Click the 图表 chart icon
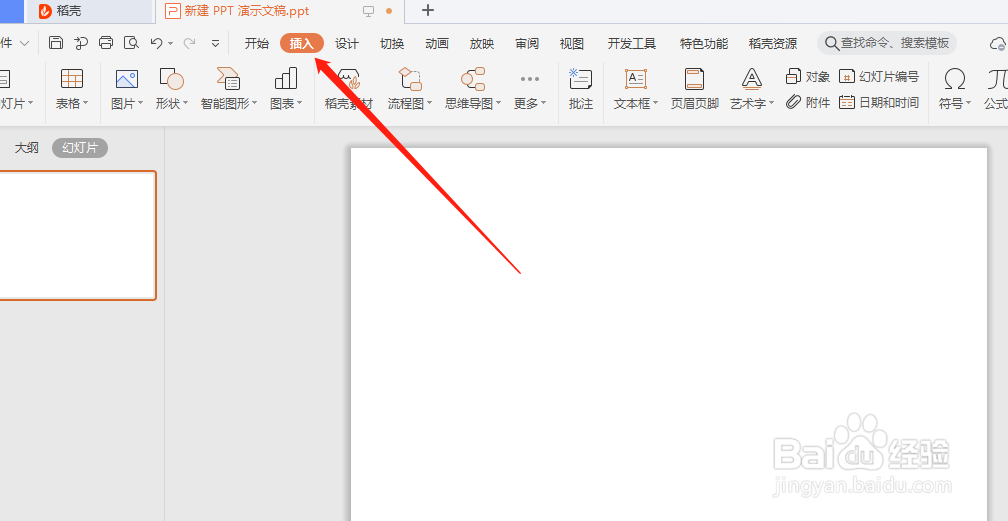The width and height of the screenshot is (1008, 521). pos(285,78)
